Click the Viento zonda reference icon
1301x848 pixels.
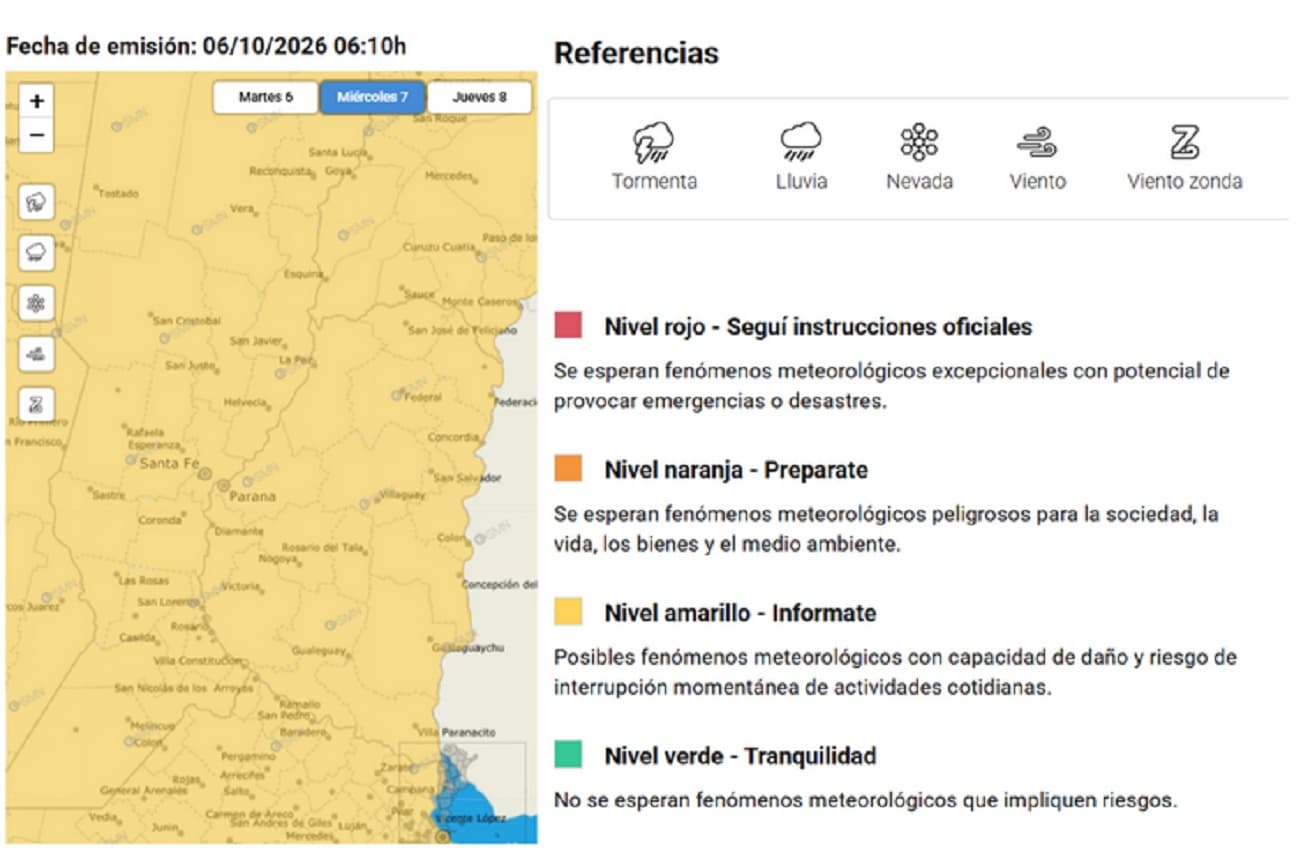(1185, 144)
